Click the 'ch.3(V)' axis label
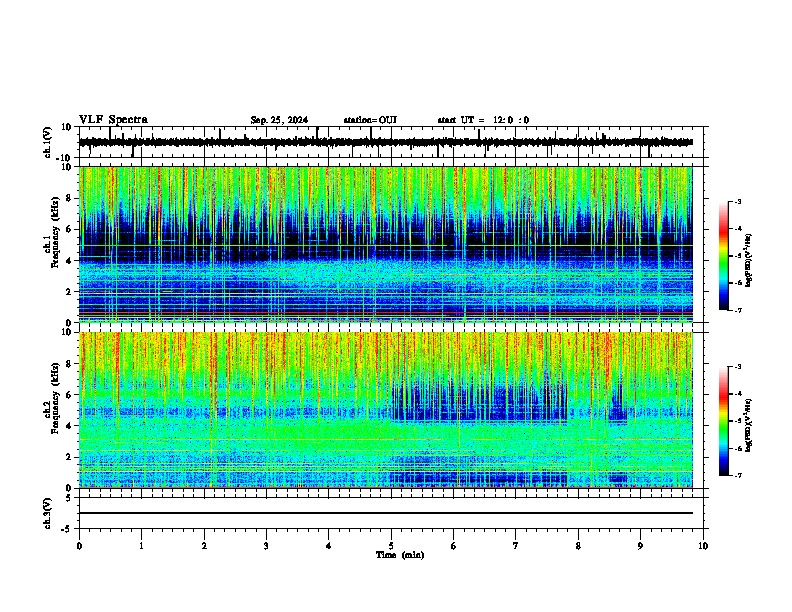 click(x=48, y=513)
